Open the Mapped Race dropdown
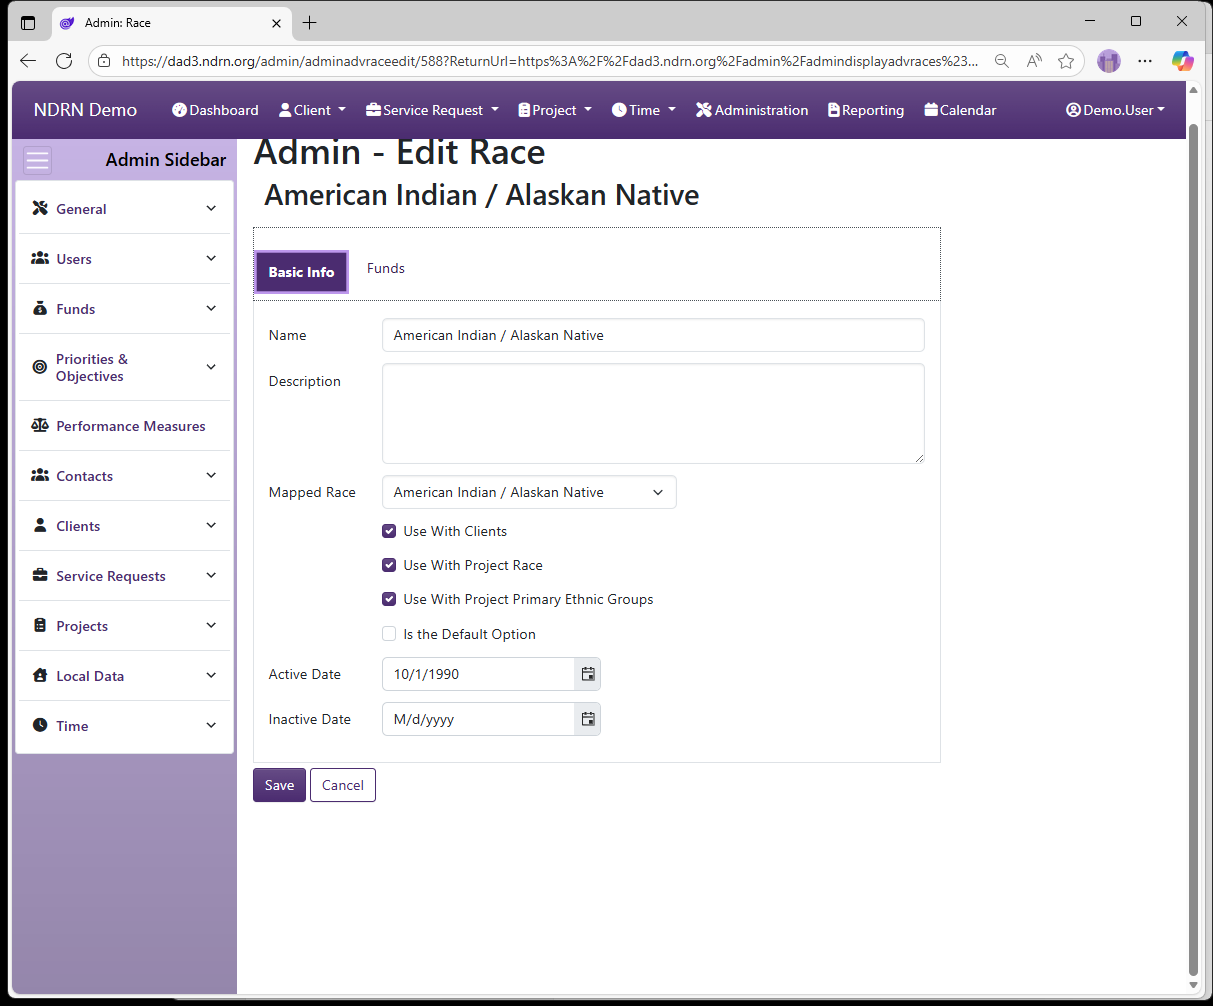The image size is (1213, 1006). pyautogui.click(x=529, y=492)
